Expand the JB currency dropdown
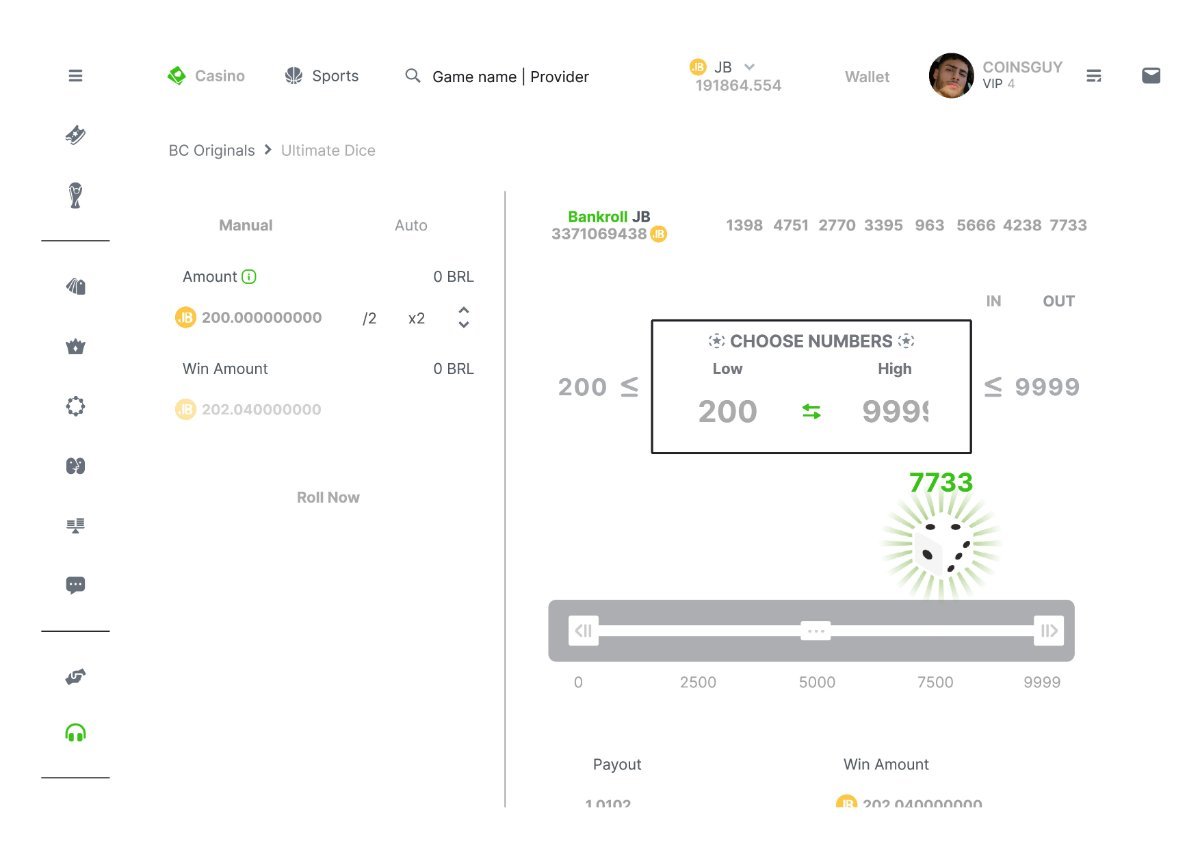 [749, 67]
